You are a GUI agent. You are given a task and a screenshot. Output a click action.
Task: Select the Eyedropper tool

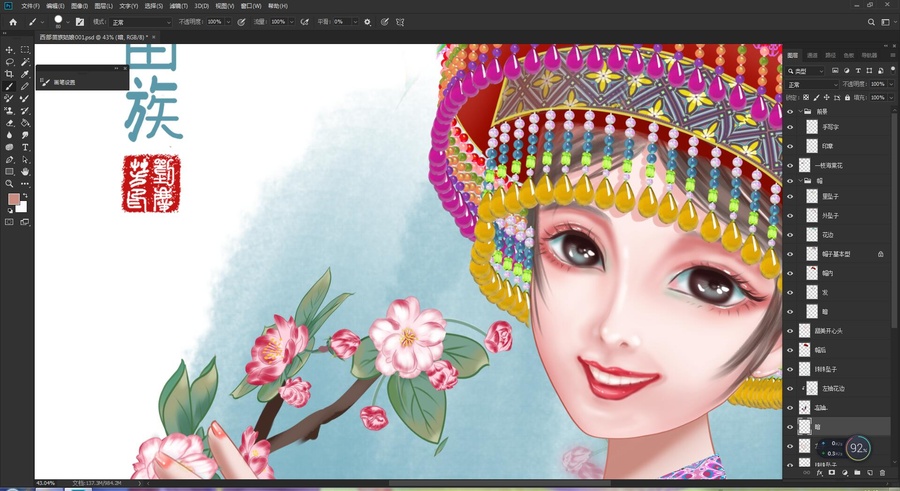25,74
